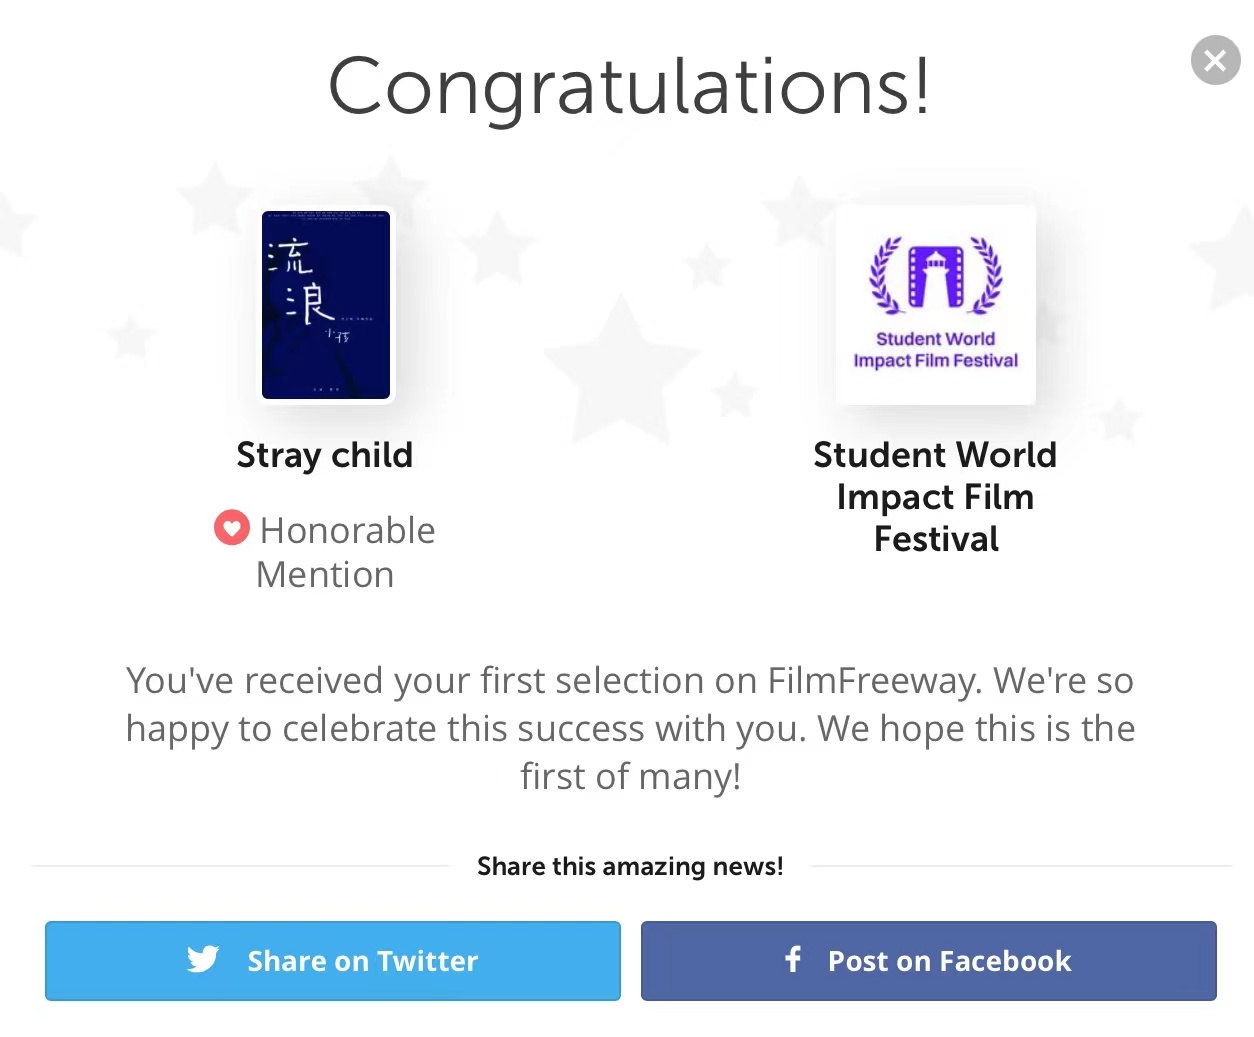Click the purple laurel film-strip emblem
This screenshot has width=1254, height=1037.
pyautogui.click(x=935, y=274)
